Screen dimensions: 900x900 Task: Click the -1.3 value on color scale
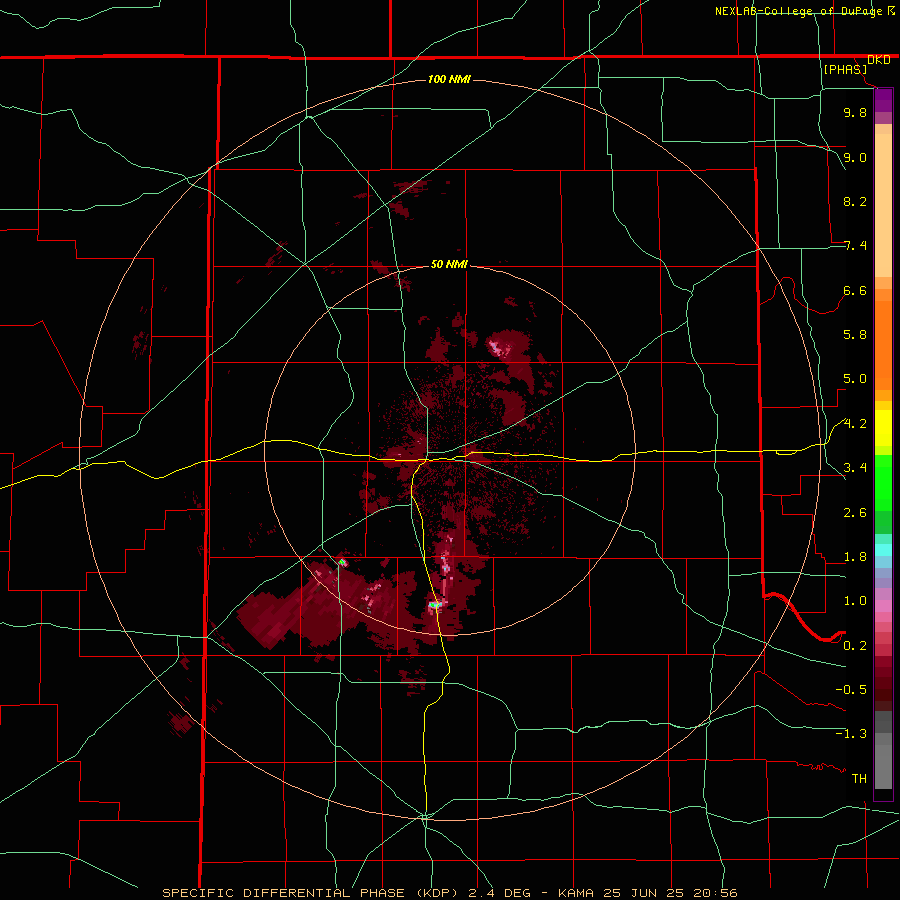(851, 734)
